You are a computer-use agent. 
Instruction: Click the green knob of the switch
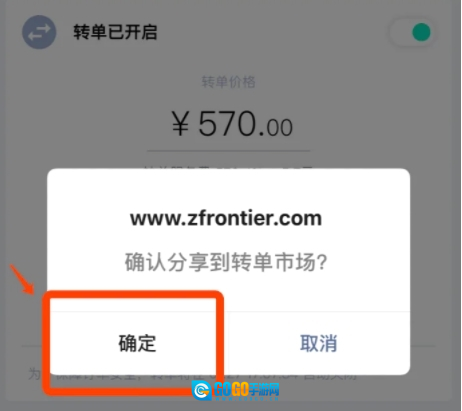[x=421, y=32]
